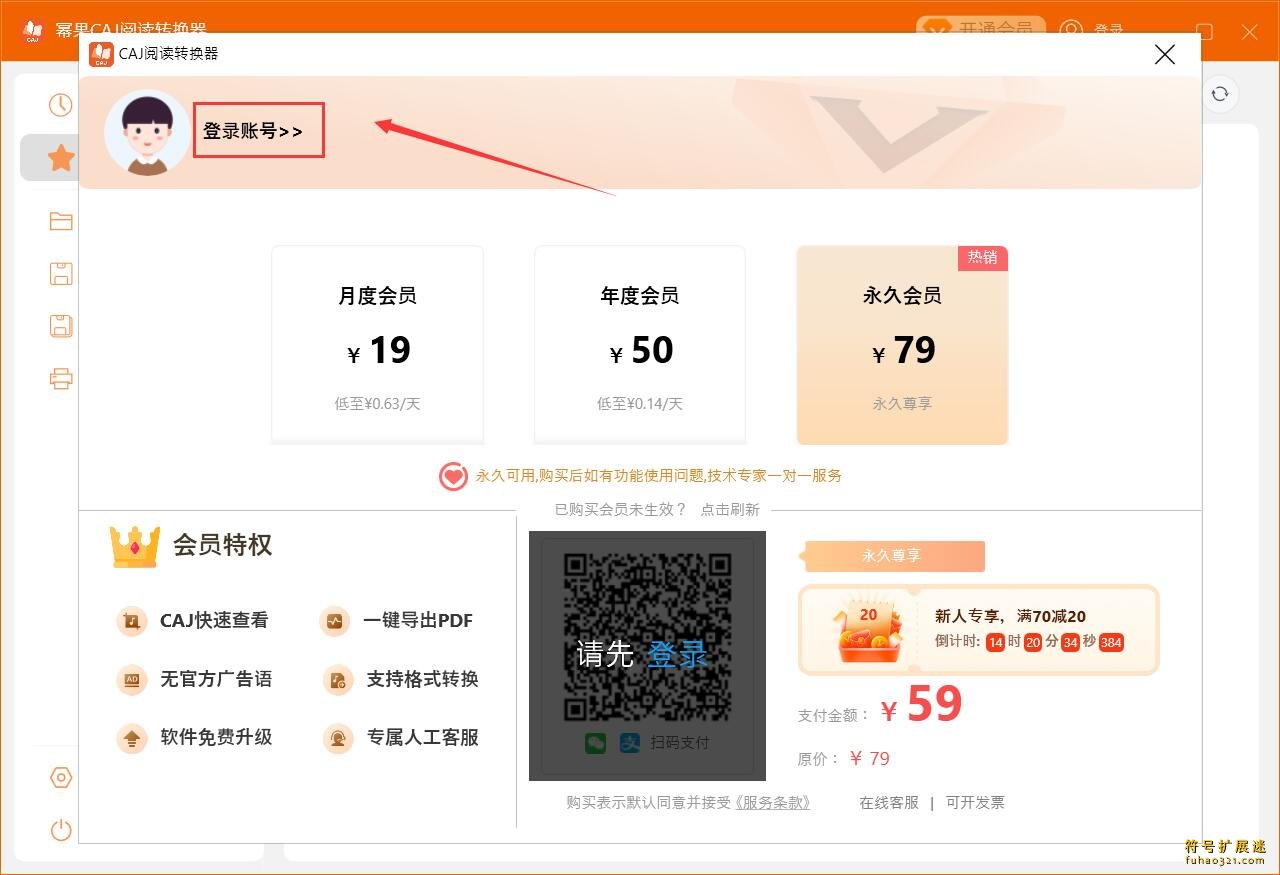Select the 月度会员 ¥19 plan card

click(377, 345)
